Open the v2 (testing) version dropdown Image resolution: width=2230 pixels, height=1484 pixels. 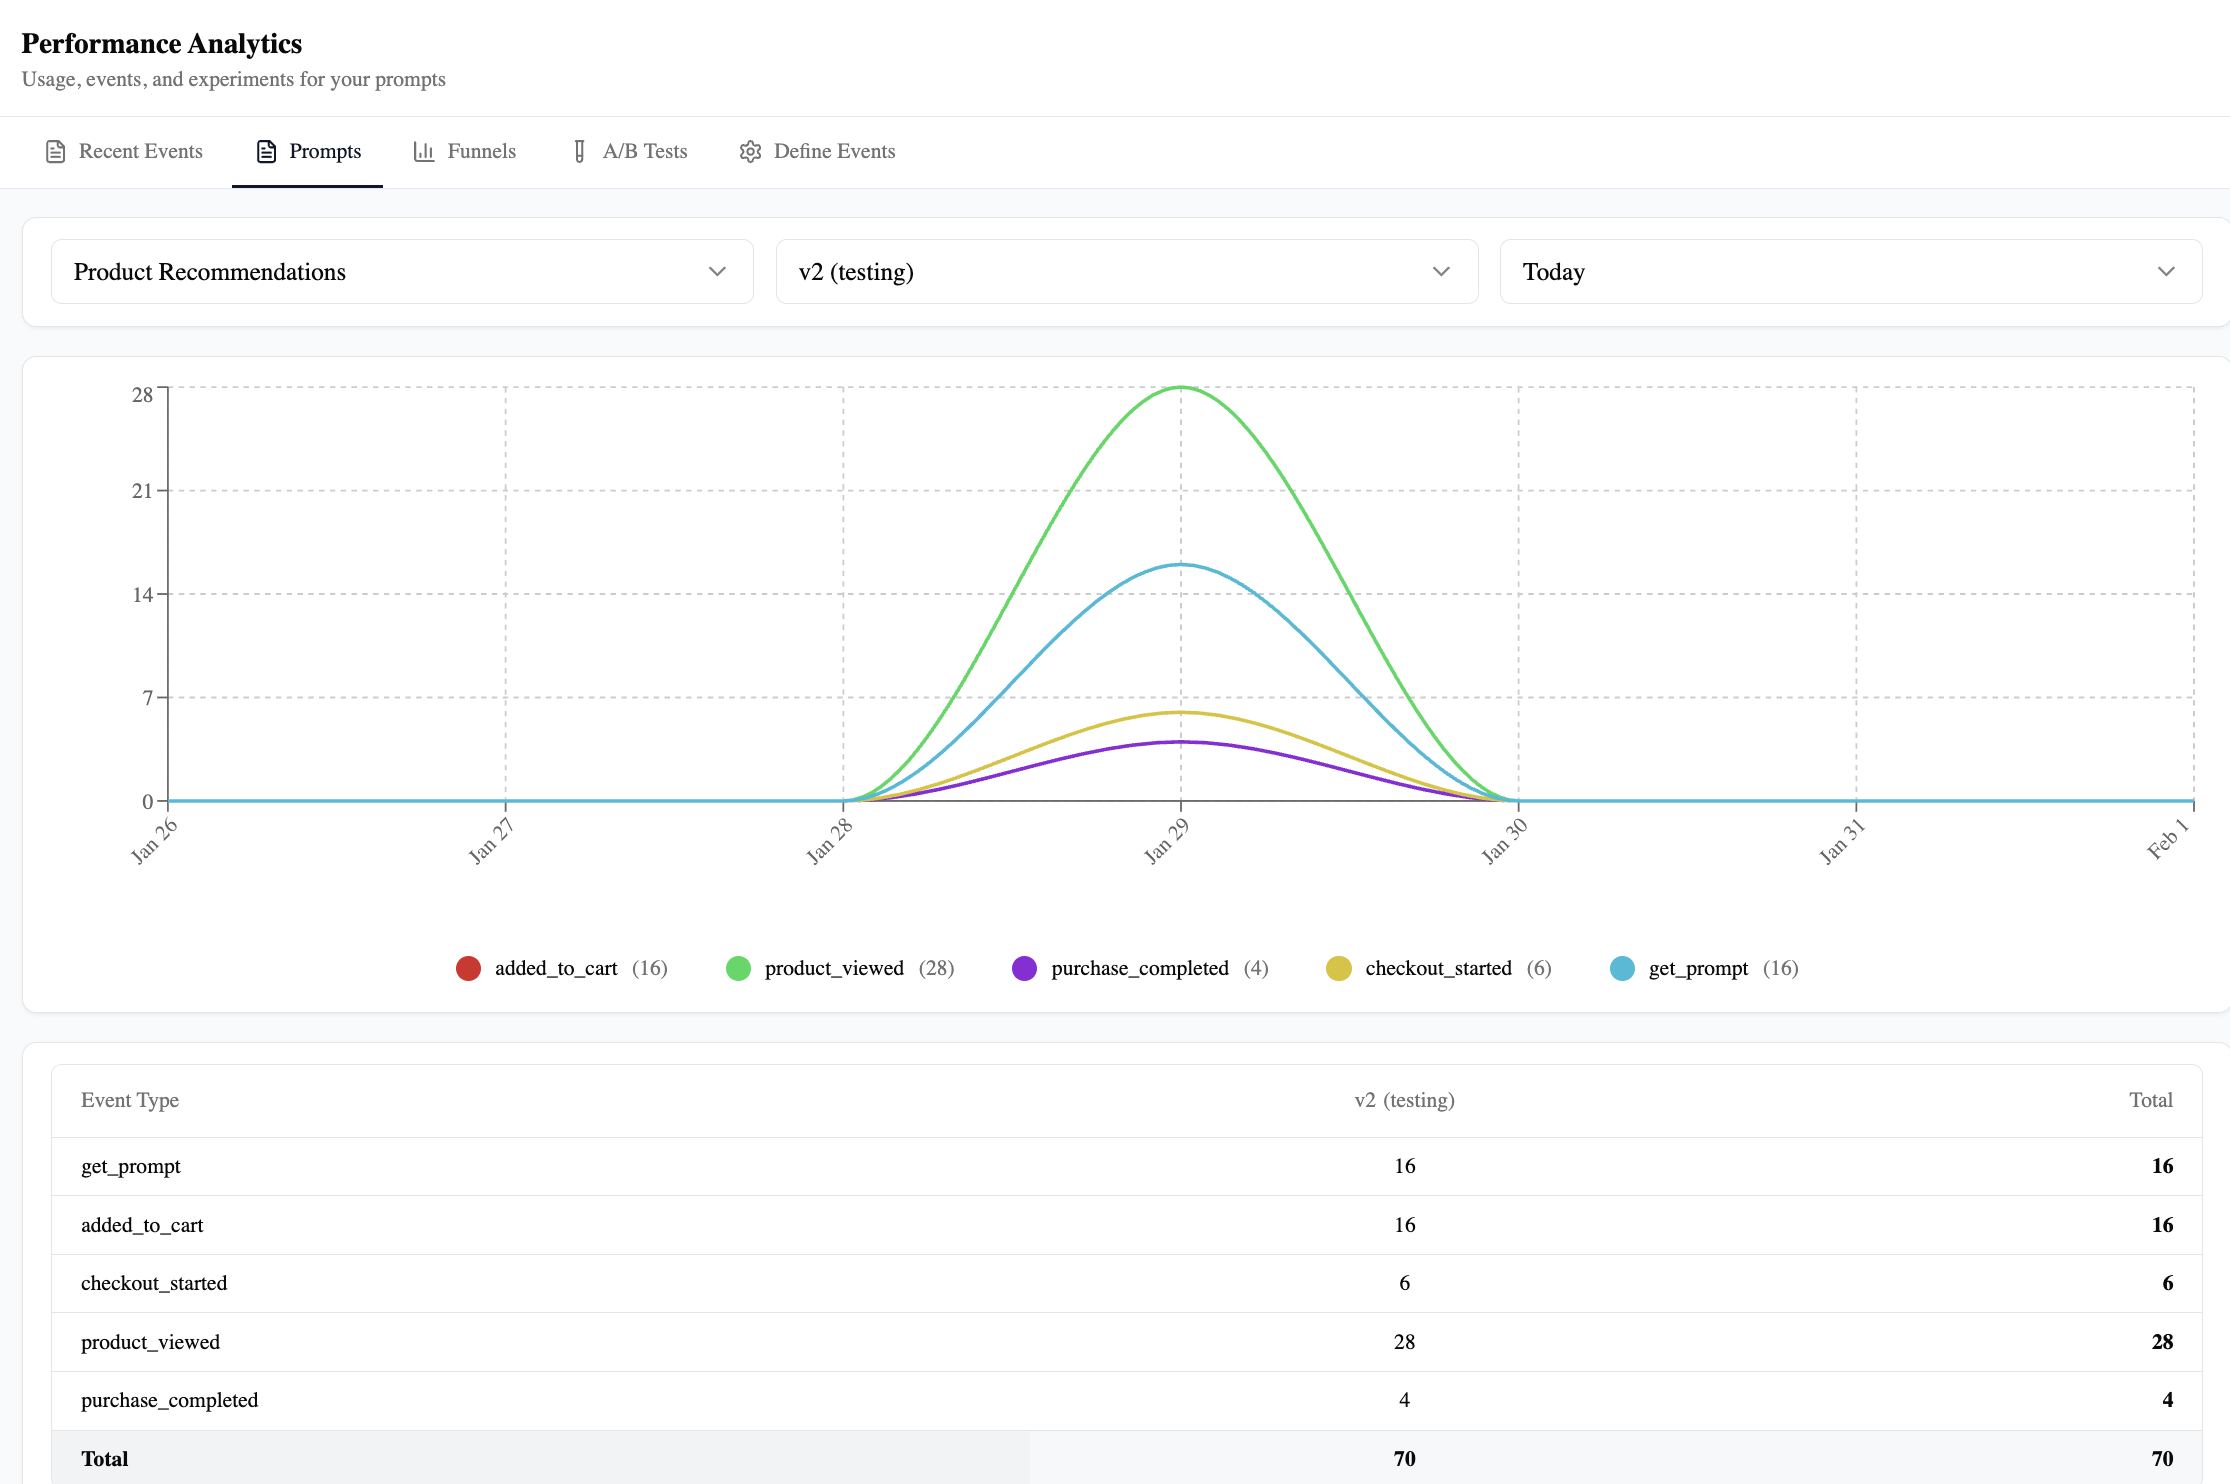[1126, 271]
